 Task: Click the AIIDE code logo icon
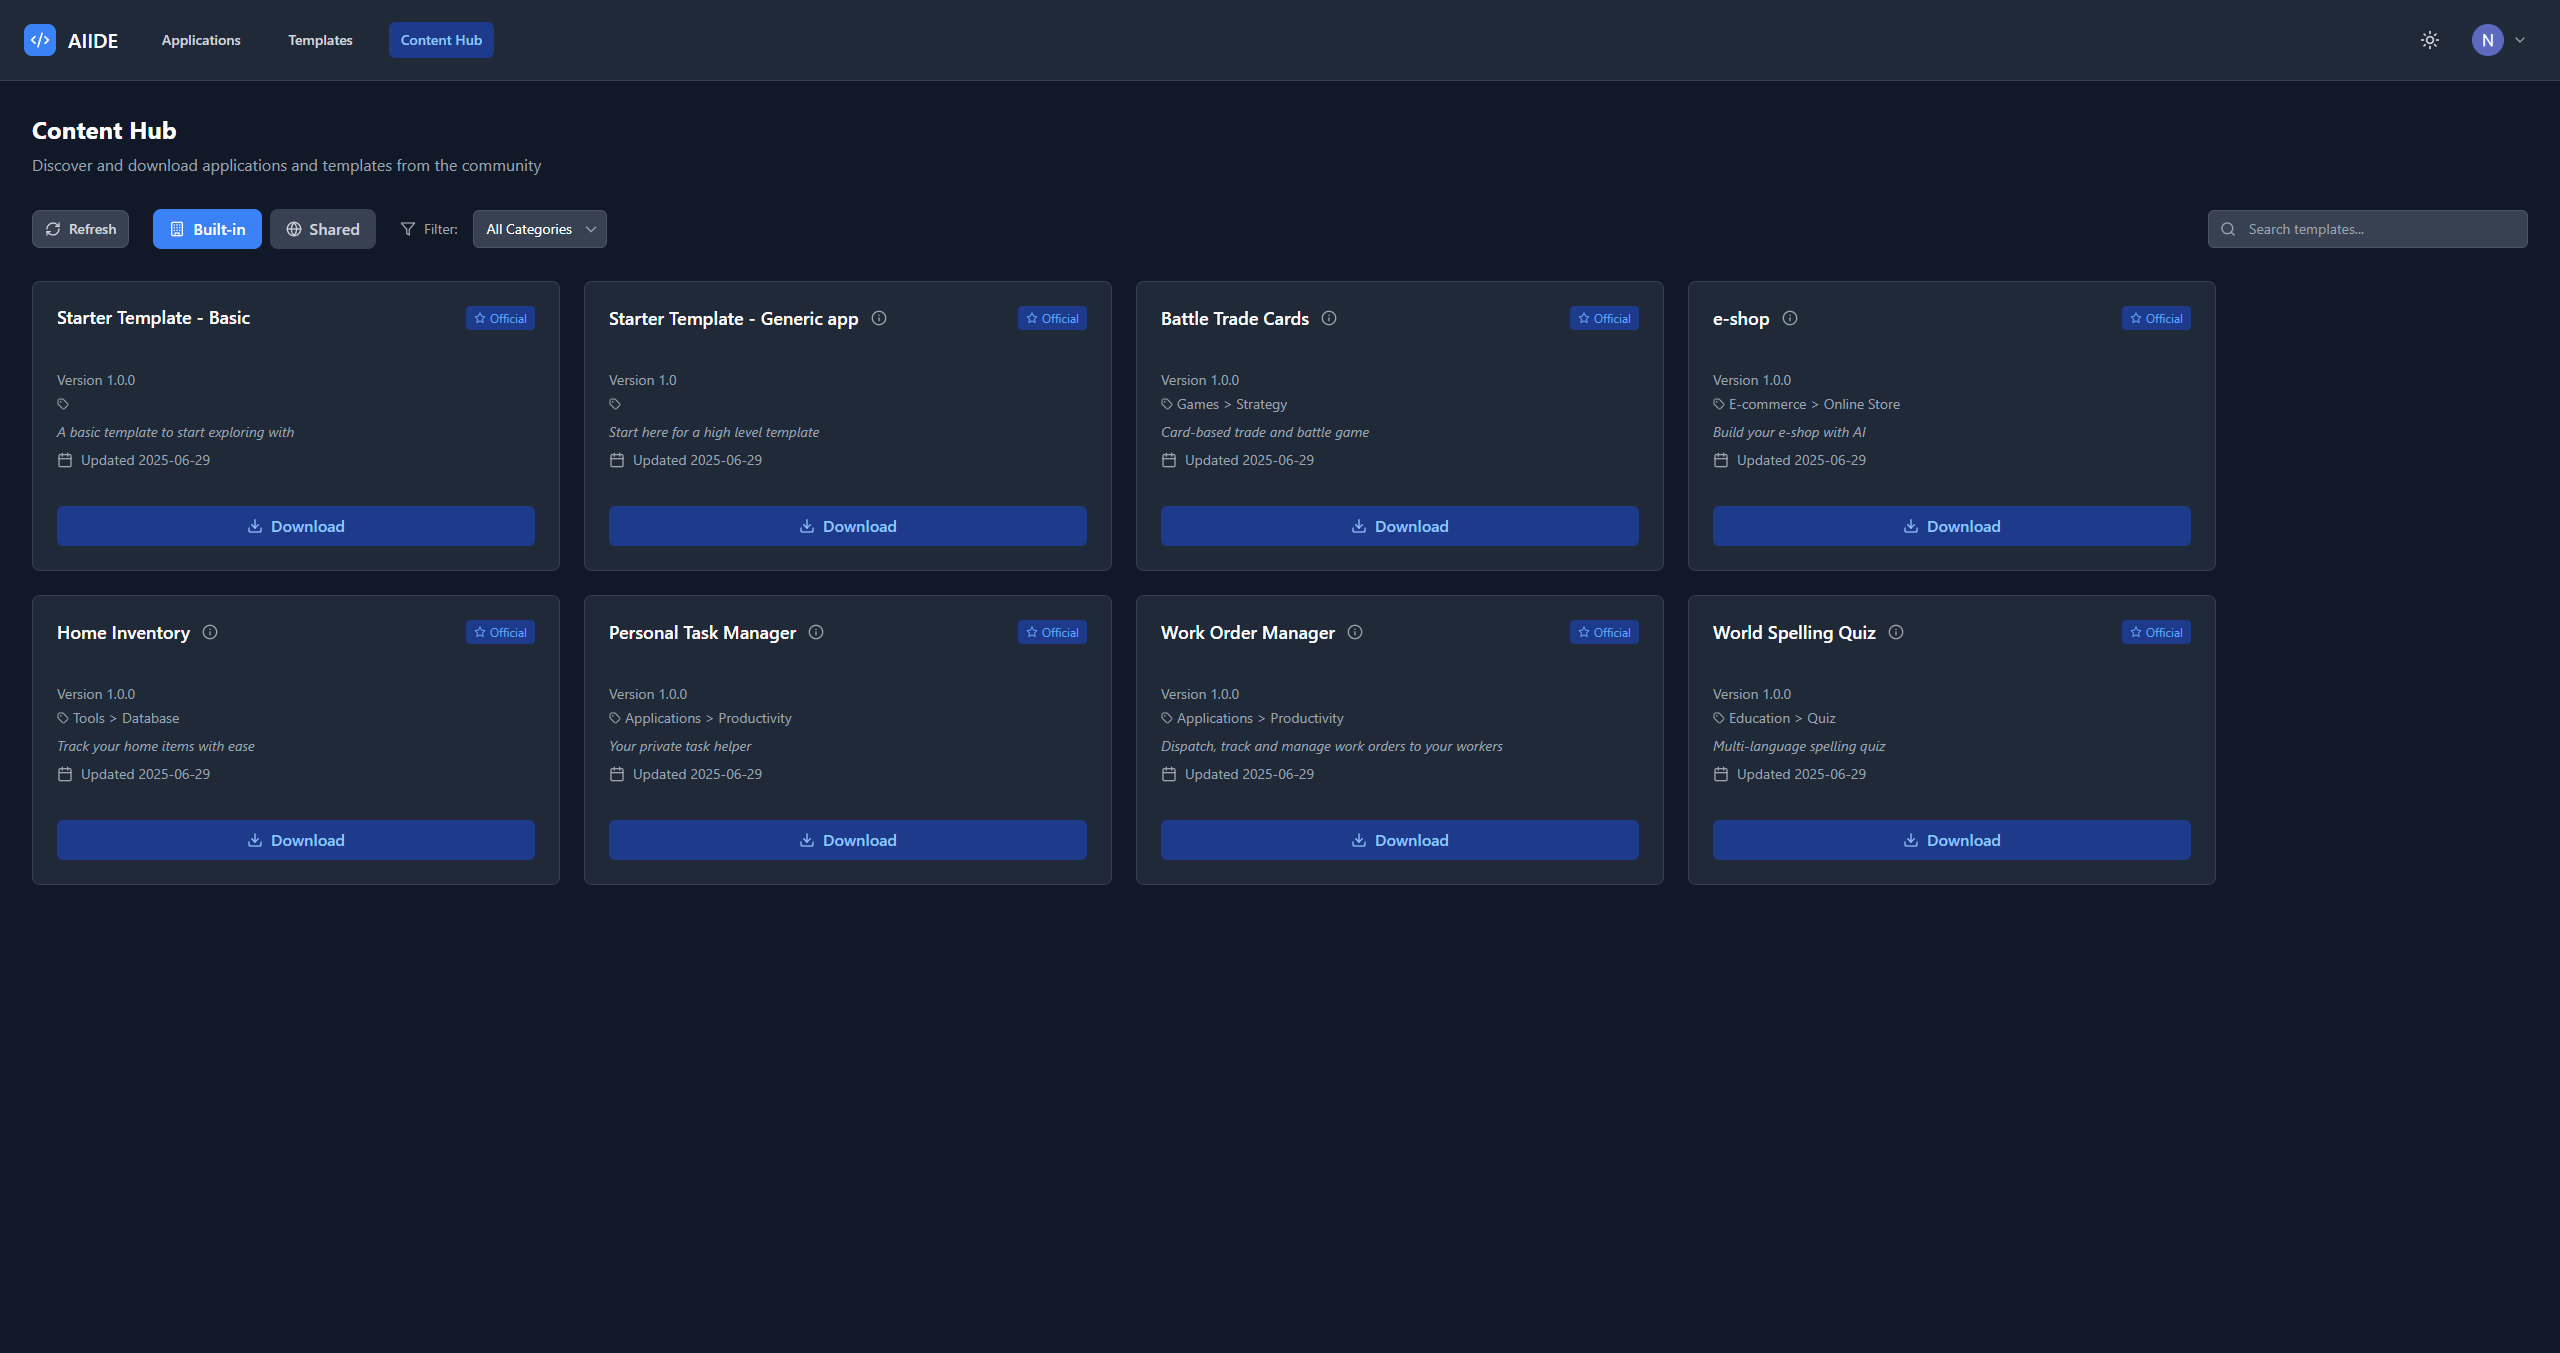tap(40, 40)
